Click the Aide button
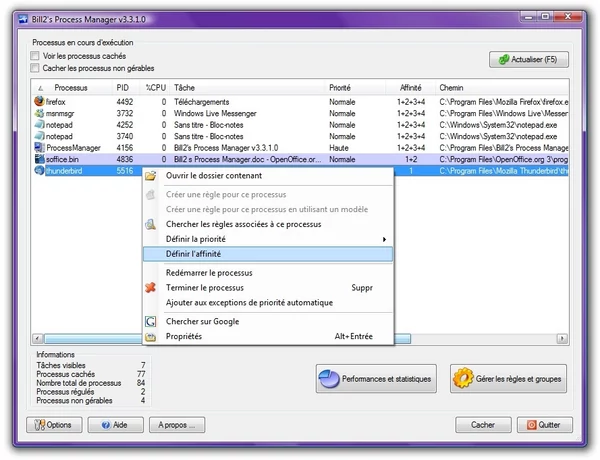 [116, 425]
